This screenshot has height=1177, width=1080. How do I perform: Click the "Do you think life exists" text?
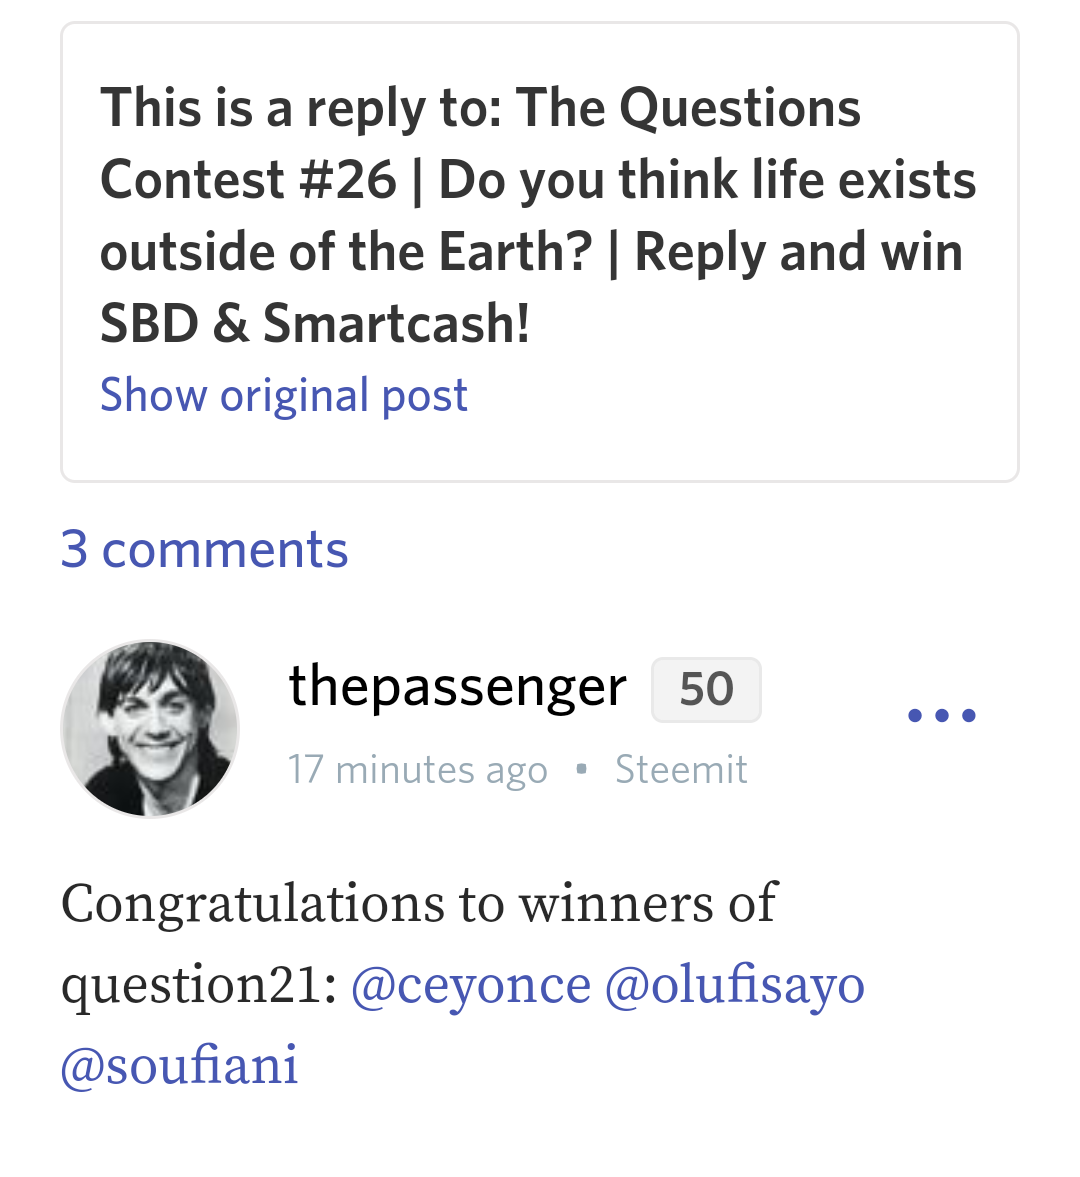(x=707, y=180)
